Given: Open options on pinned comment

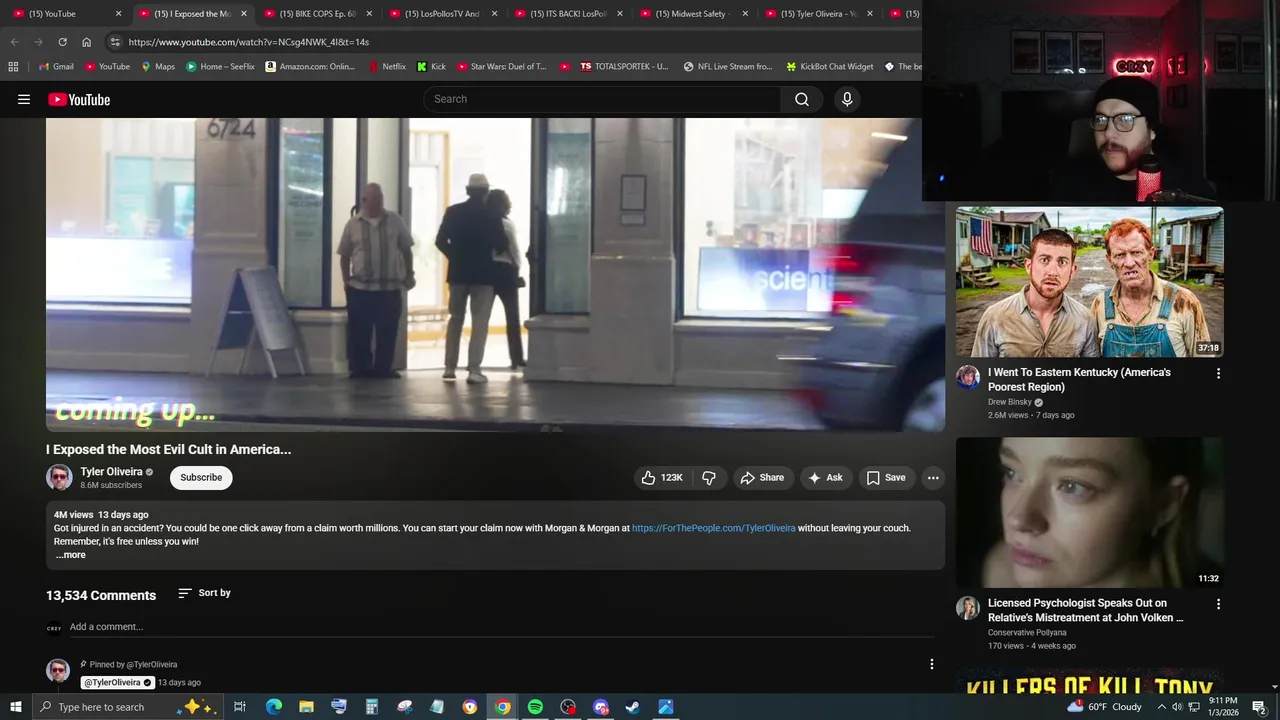Looking at the screenshot, I should pos(932,664).
